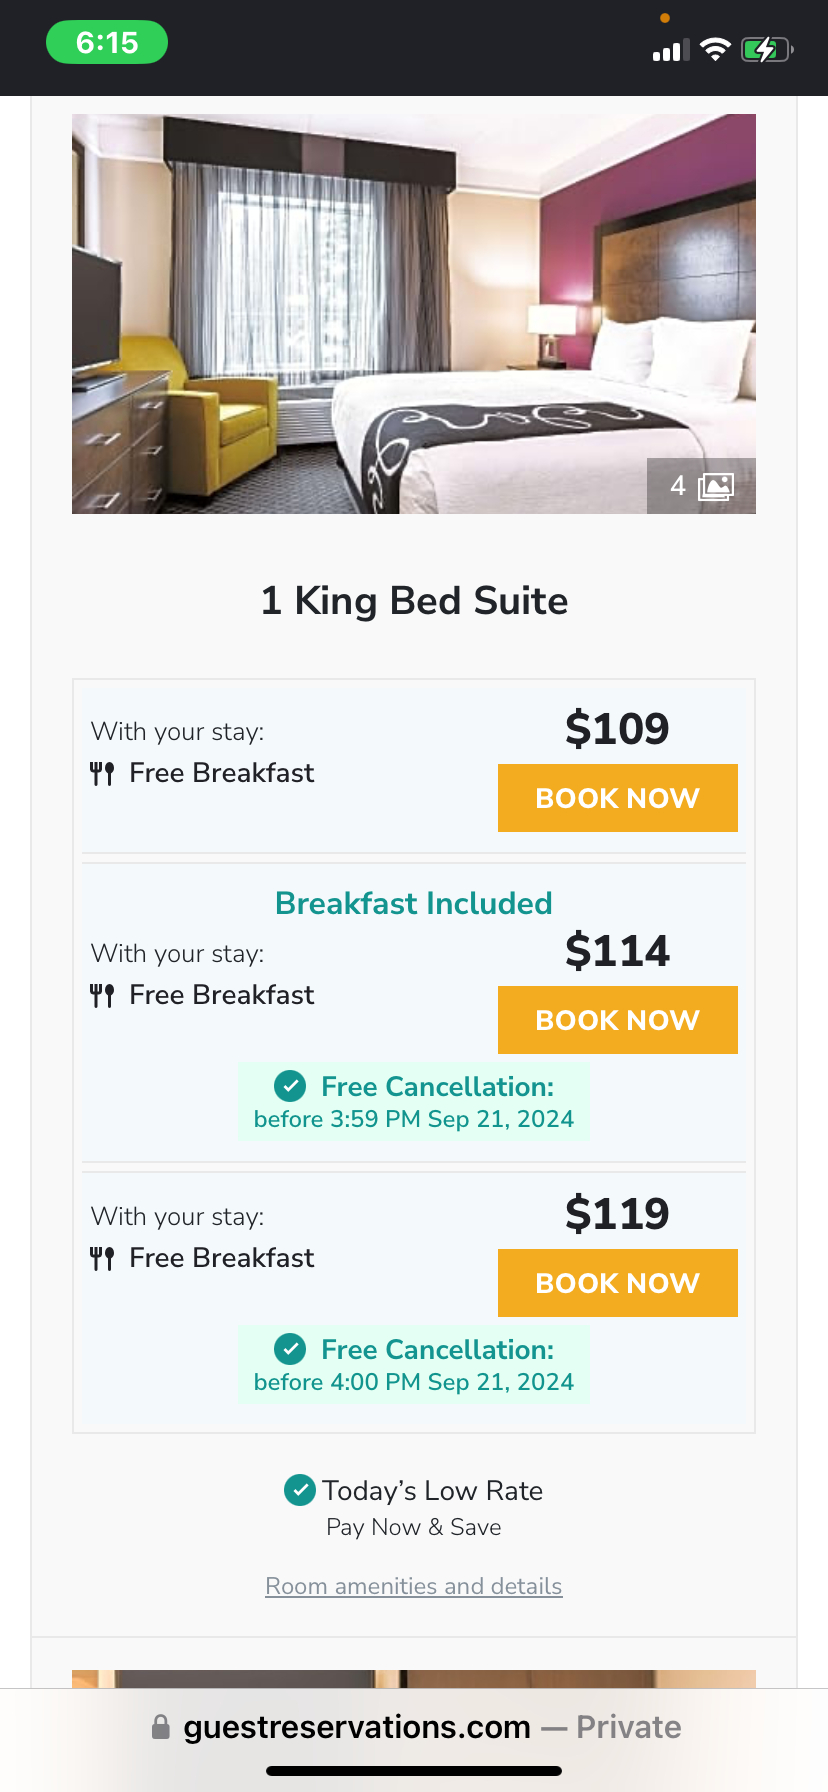Book the $109 room rate
828x1792 pixels.
point(617,797)
